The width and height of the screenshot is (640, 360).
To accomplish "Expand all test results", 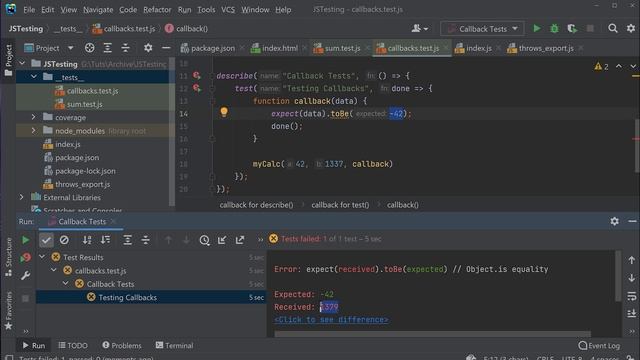I will (127, 240).
